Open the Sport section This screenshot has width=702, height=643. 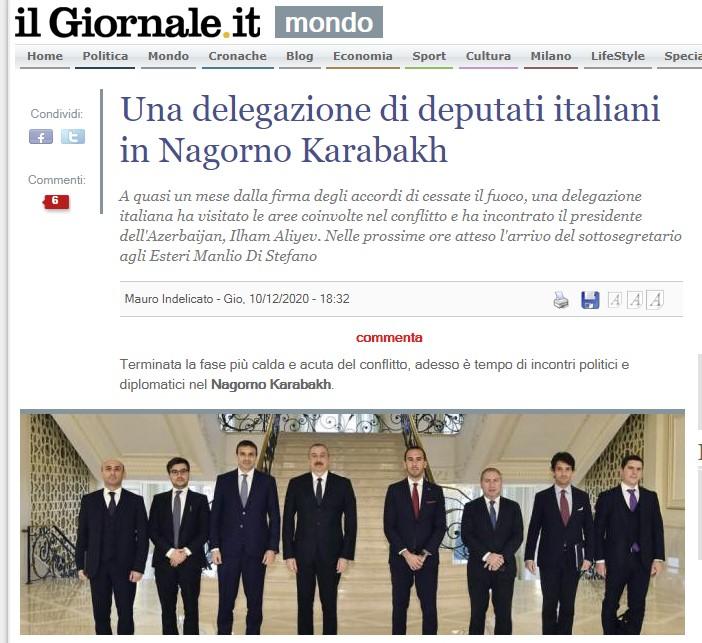(429, 56)
